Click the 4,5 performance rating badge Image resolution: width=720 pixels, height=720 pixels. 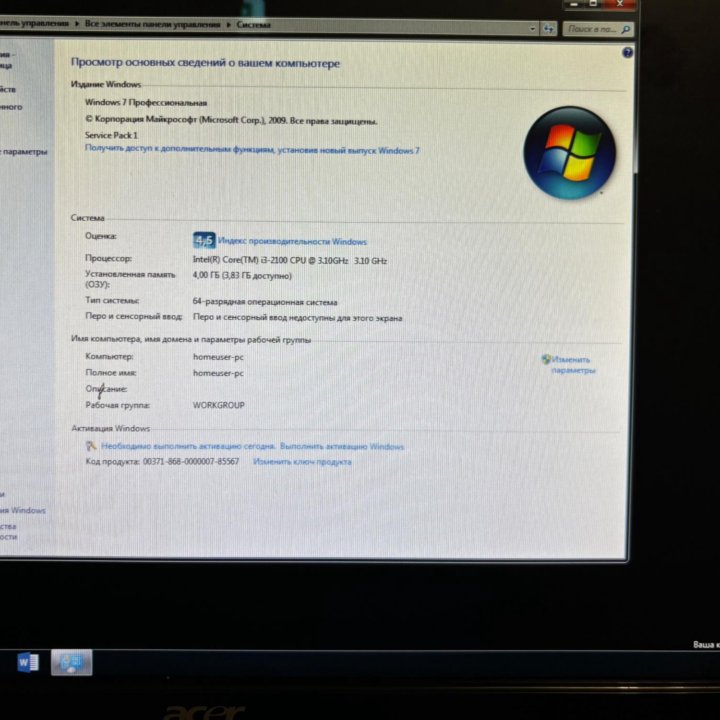point(204,240)
